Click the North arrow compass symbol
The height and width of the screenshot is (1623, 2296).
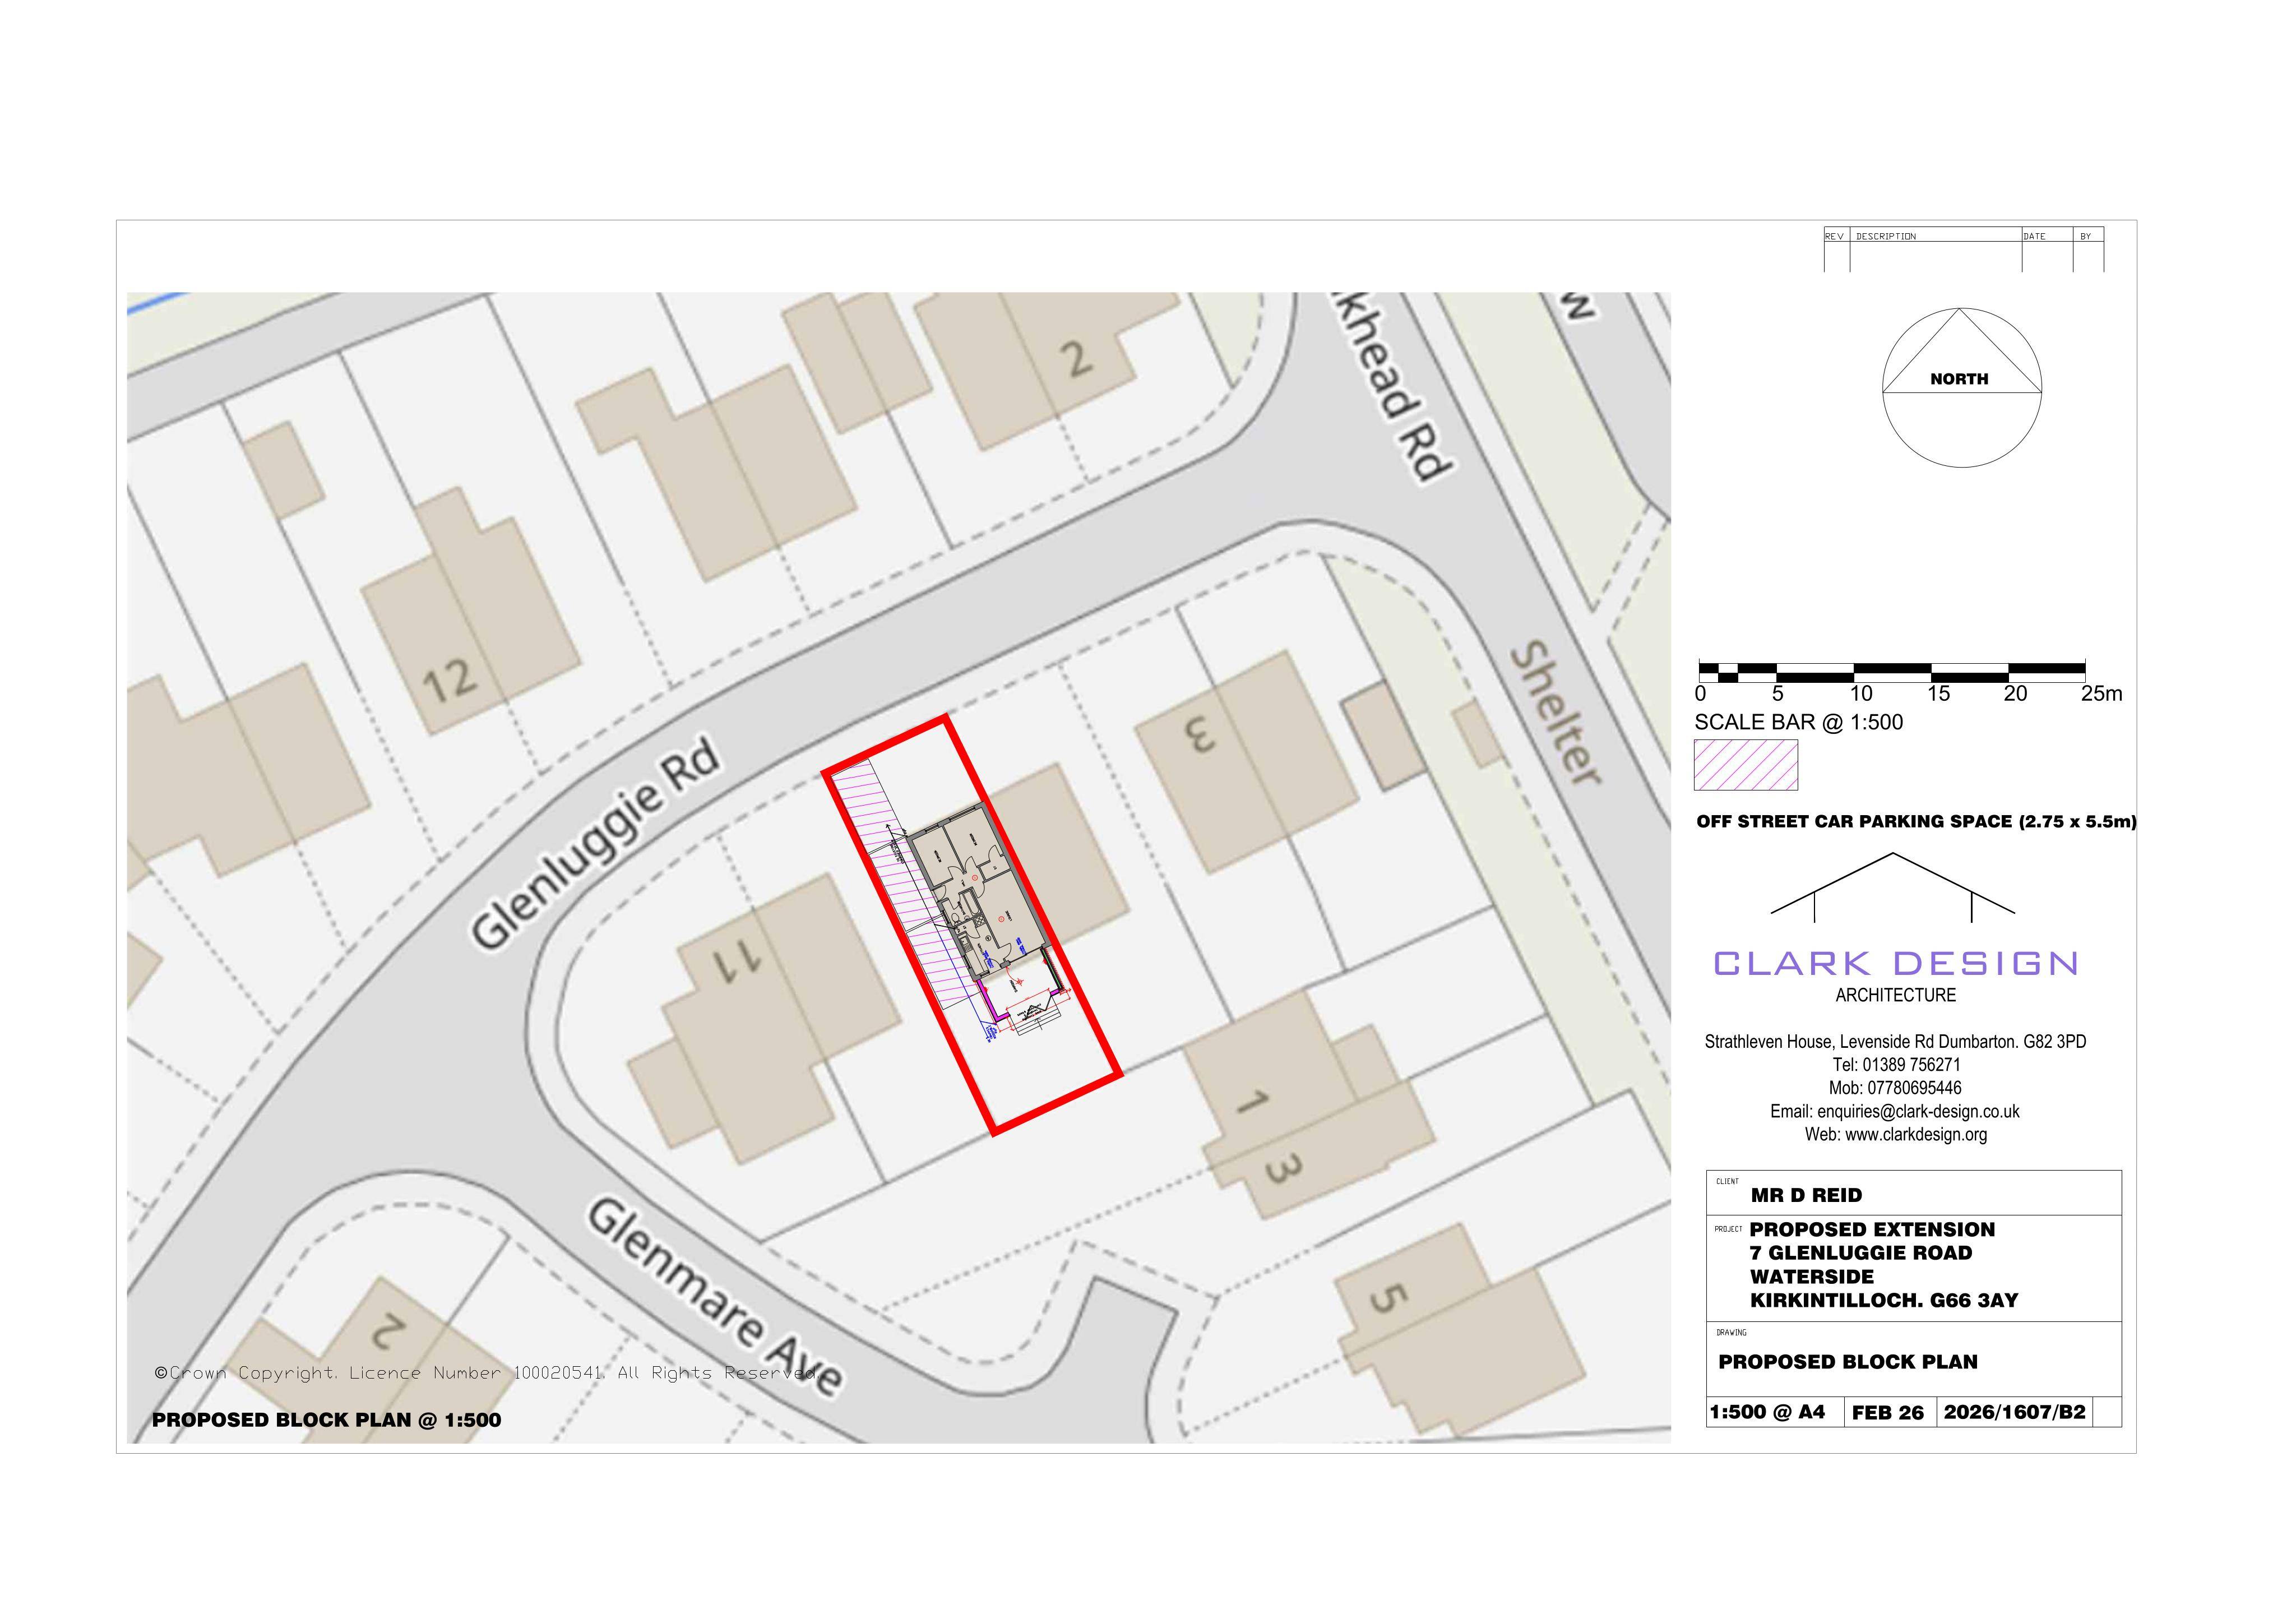coord(1961,388)
